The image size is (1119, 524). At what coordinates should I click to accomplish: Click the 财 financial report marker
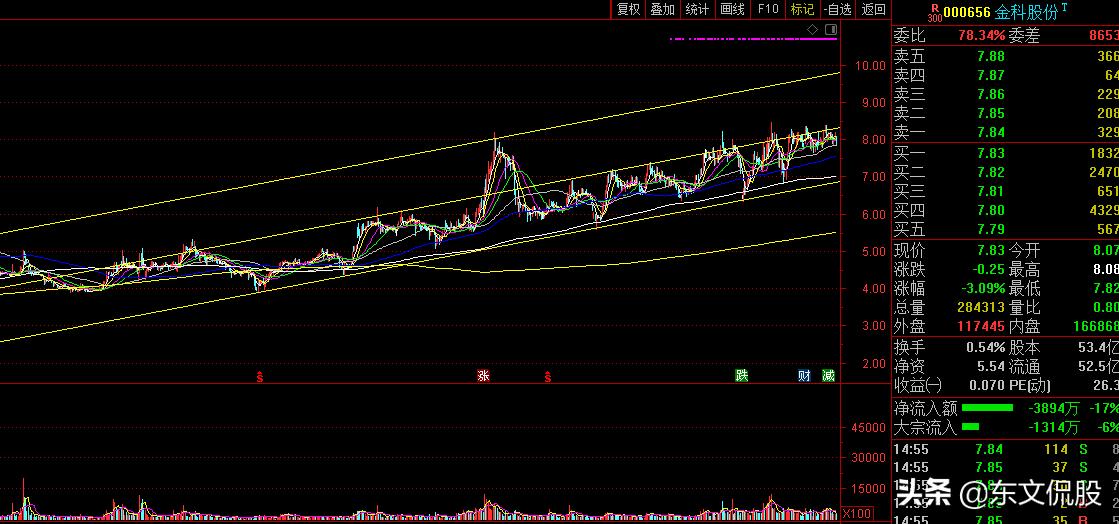[x=804, y=376]
